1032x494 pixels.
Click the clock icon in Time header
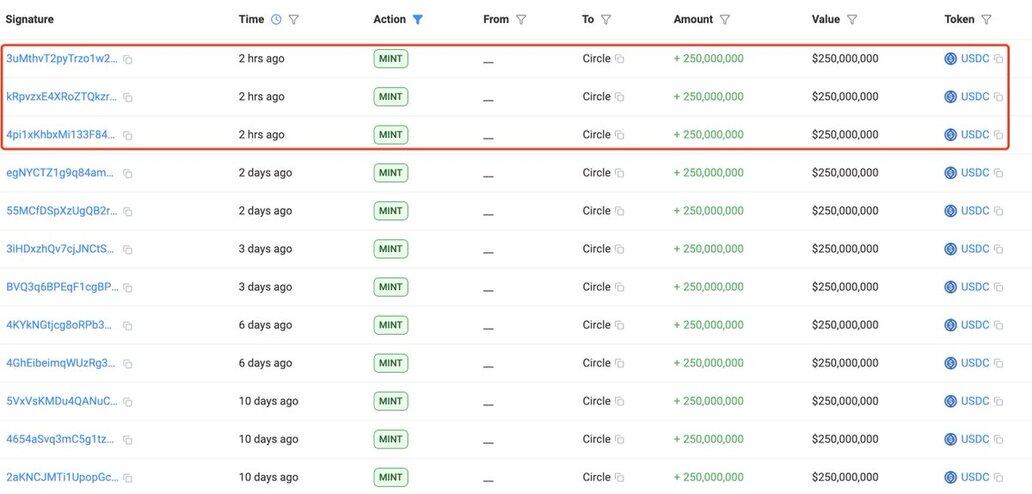(276, 20)
